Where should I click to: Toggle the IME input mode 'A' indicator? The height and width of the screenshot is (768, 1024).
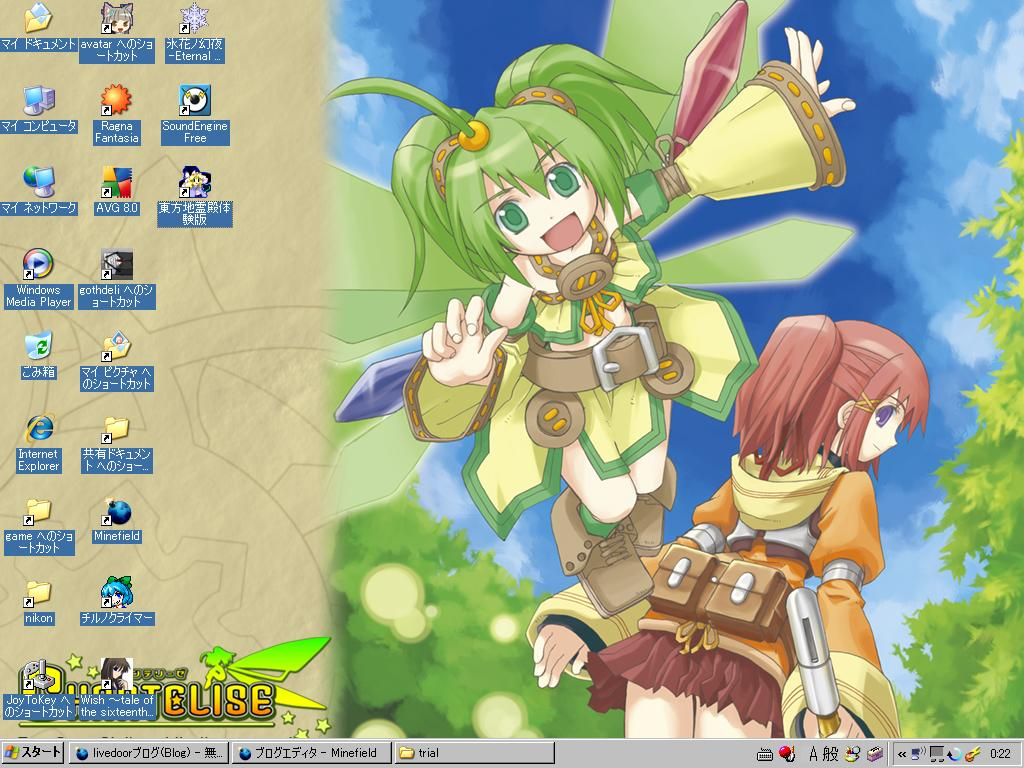click(813, 754)
